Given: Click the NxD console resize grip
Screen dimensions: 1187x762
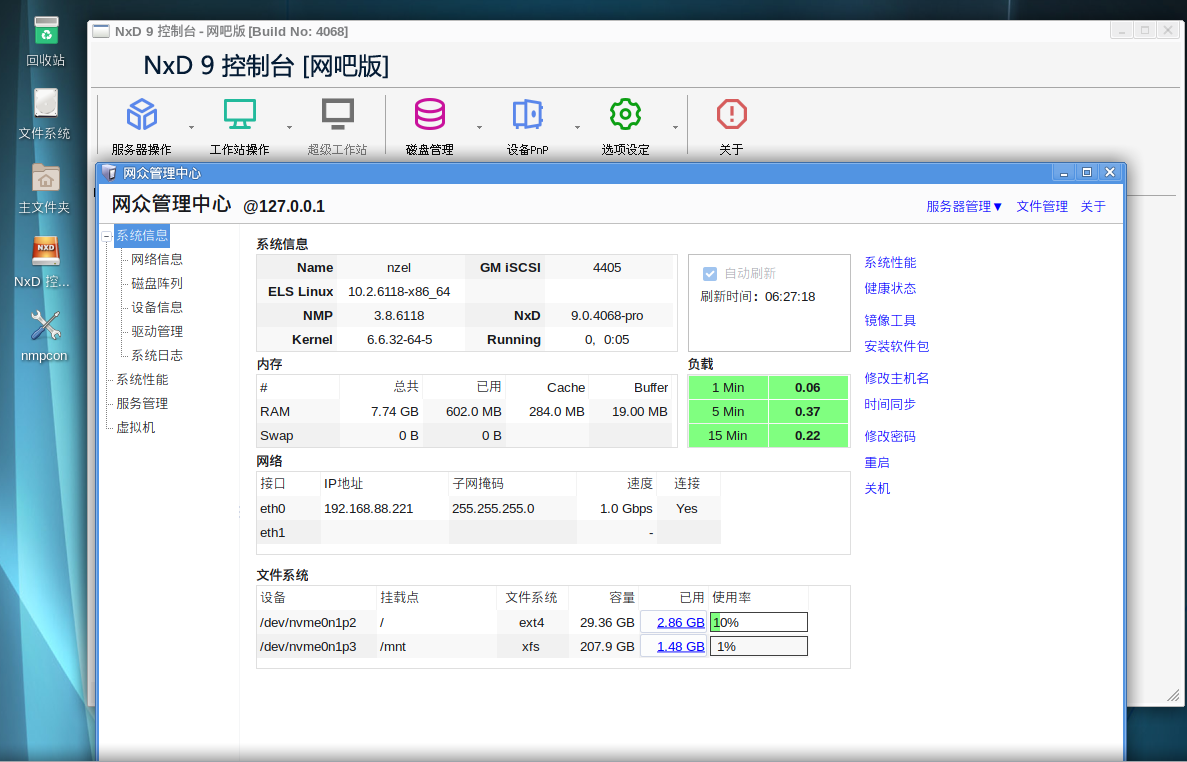Looking at the screenshot, I should 1173,694.
